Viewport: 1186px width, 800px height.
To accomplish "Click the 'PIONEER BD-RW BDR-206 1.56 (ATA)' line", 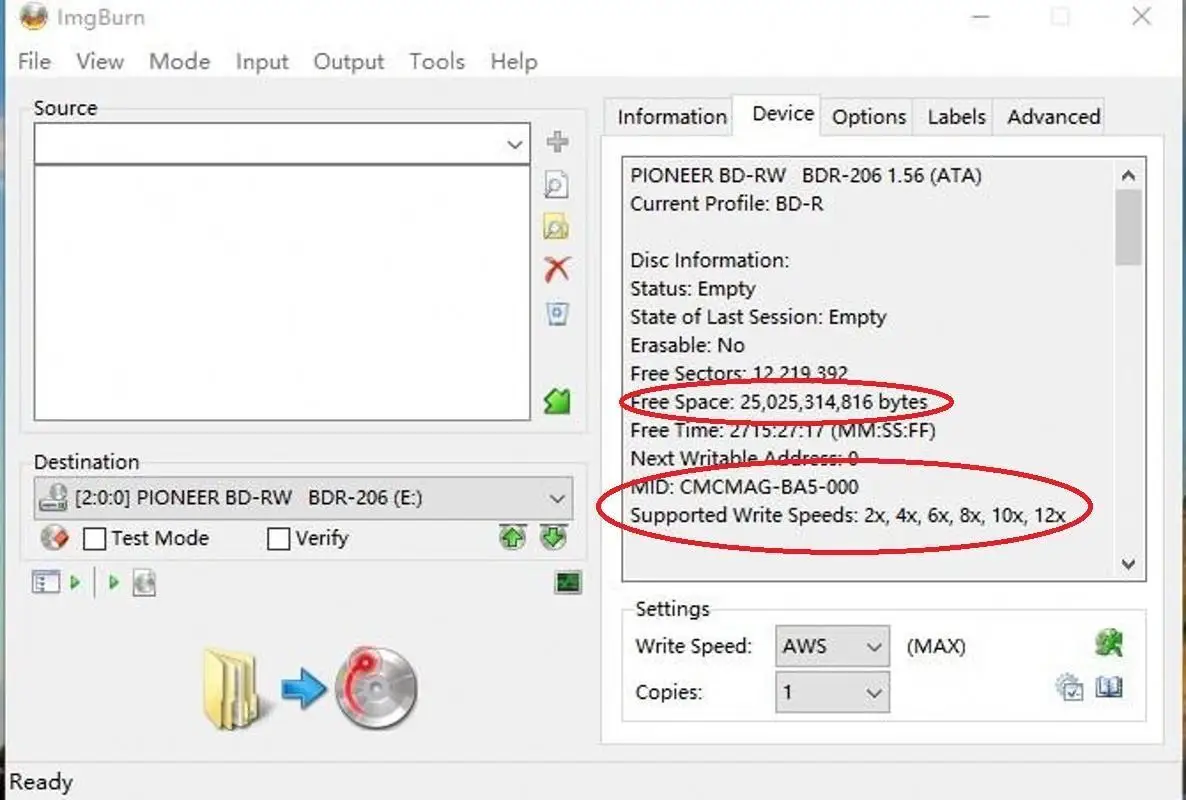I will click(806, 175).
